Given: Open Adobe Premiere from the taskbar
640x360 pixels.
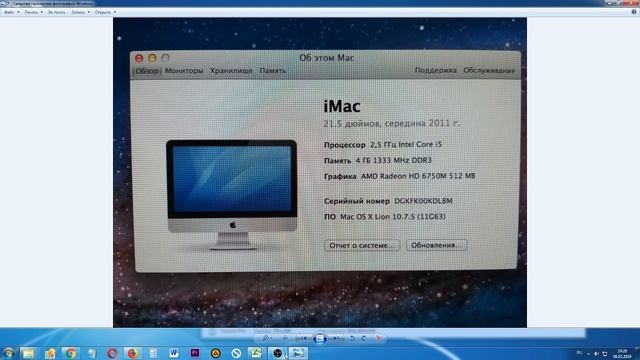Looking at the screenshot, I should pyautogui.click(x=195, y=353).
